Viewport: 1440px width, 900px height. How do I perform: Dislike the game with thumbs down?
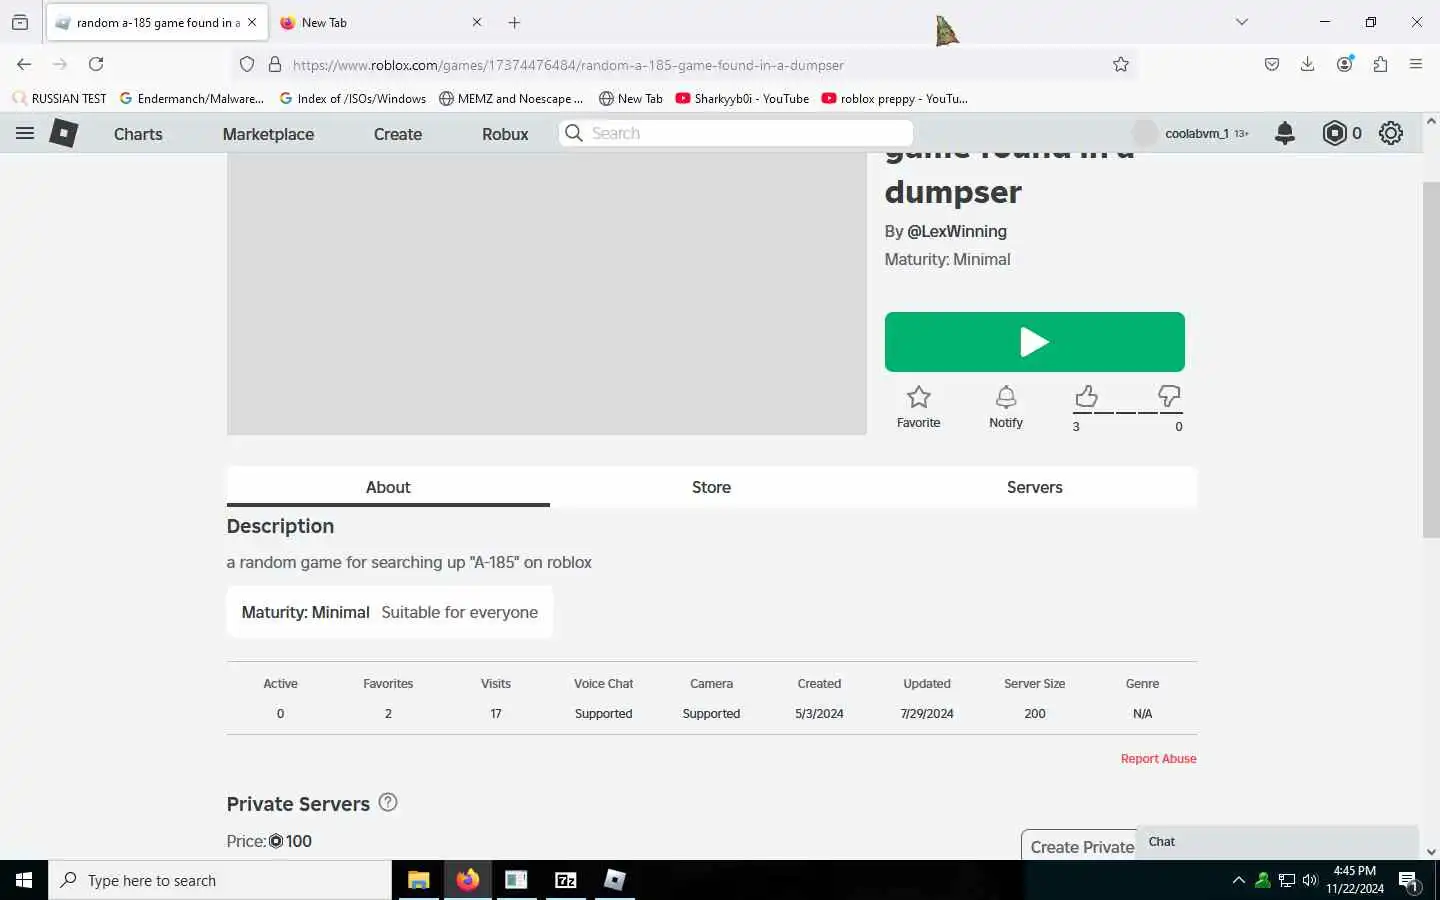(1169, 397)
